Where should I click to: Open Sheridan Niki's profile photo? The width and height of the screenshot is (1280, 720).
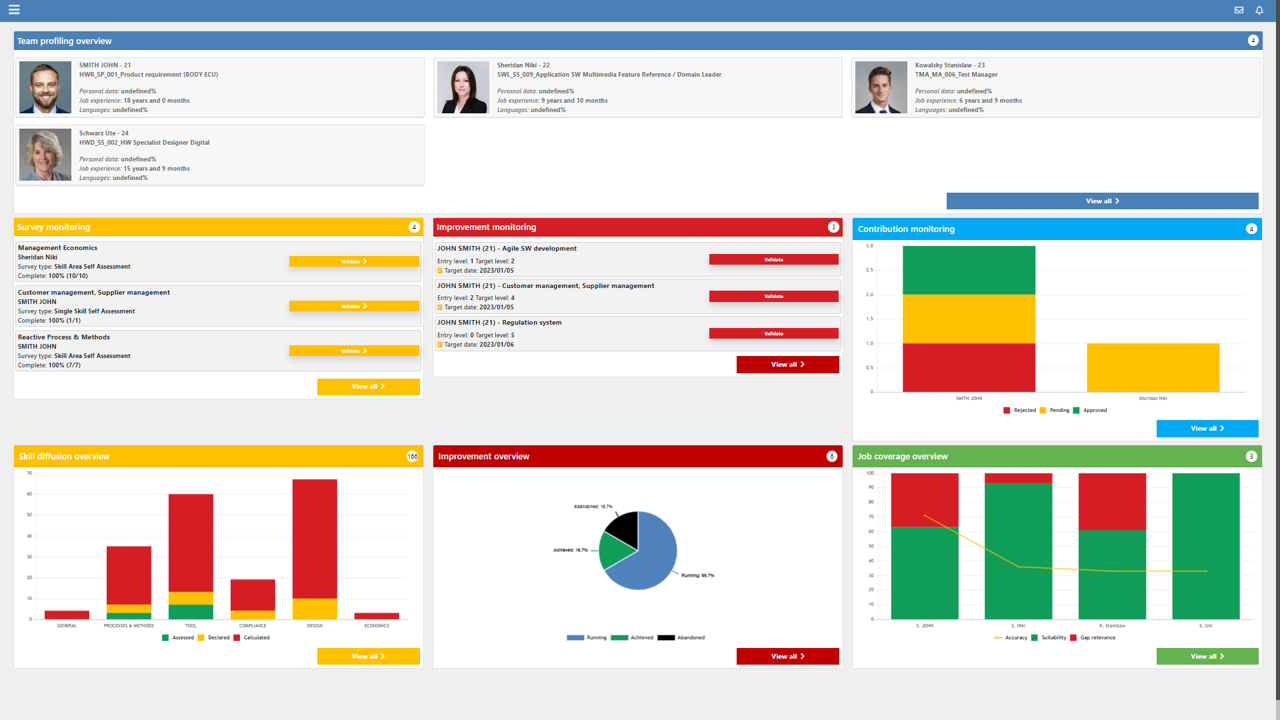(x=463, y=88)
